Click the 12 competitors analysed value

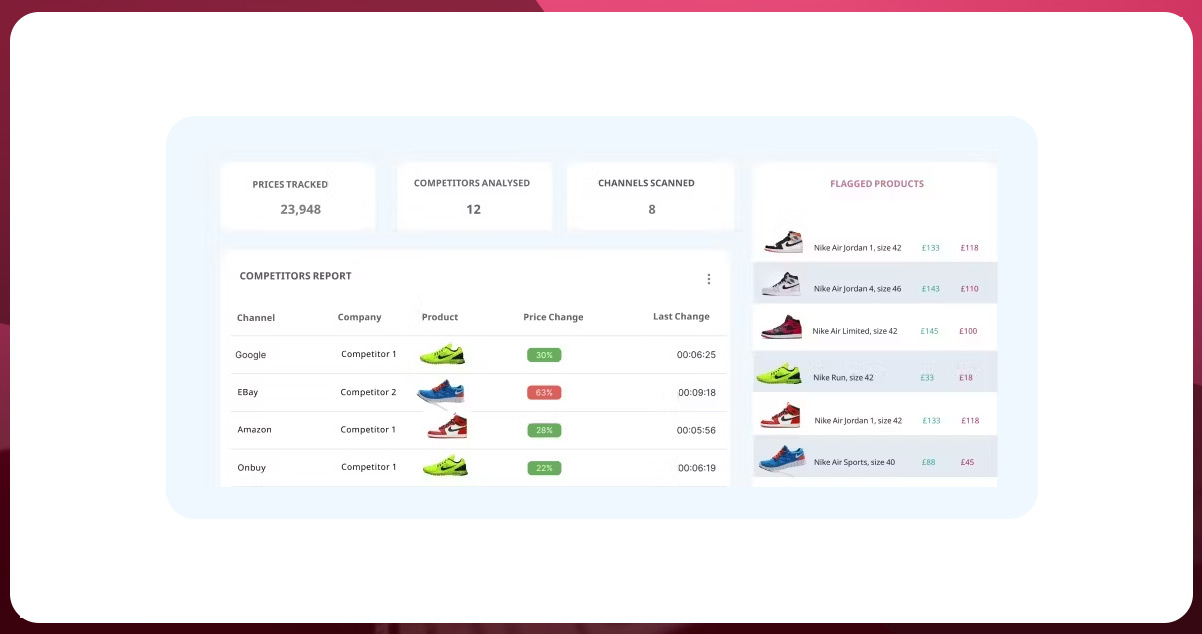[x=473, y=210]
